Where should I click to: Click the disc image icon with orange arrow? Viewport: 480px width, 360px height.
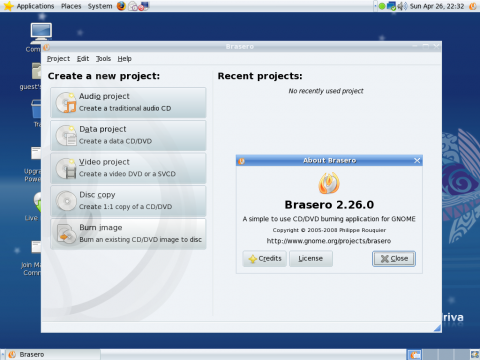[x=66, y=234]
